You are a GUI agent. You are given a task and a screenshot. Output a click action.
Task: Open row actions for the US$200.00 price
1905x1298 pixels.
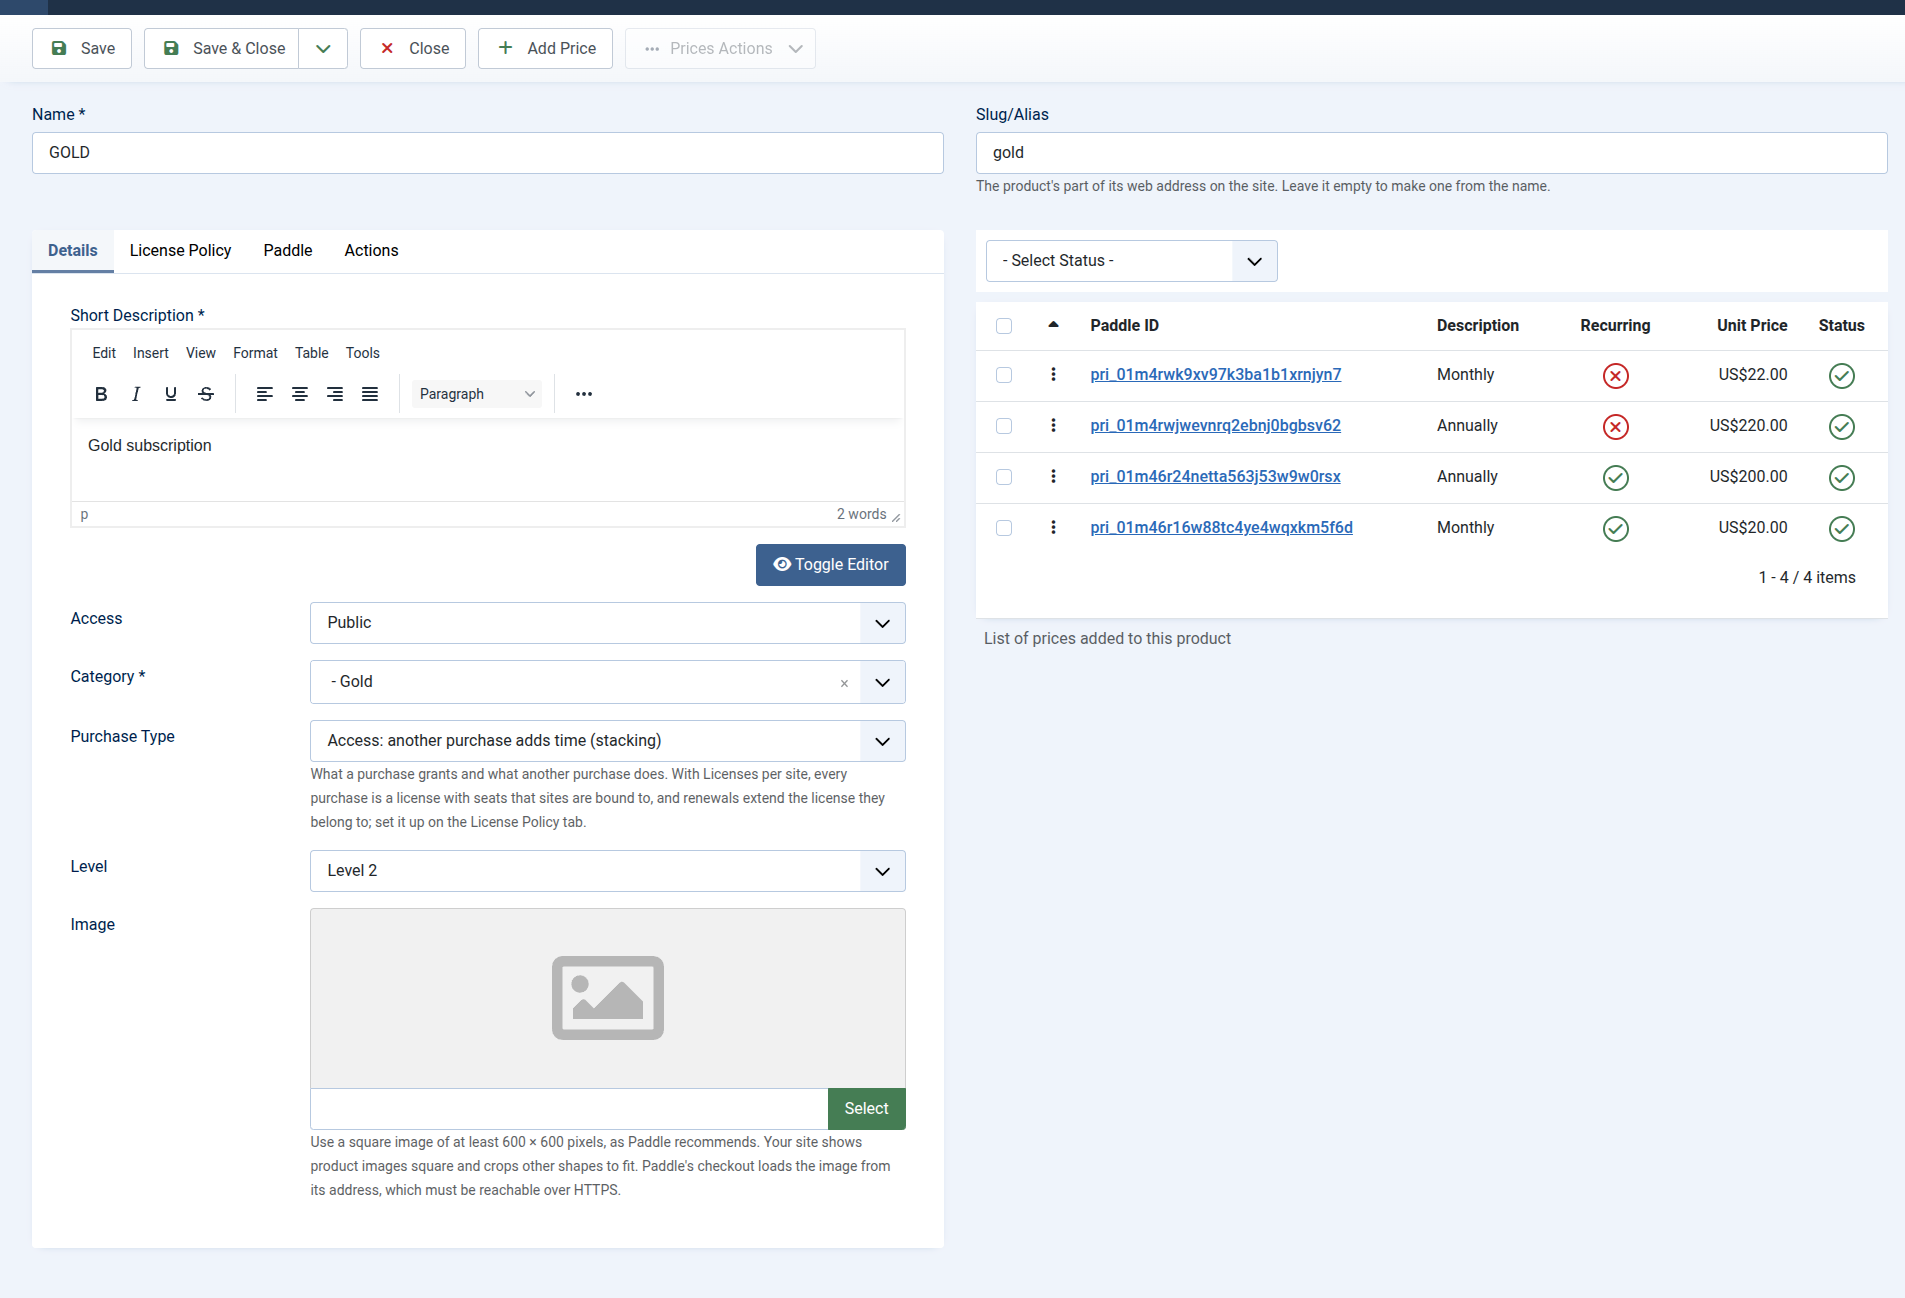tap(1053, 476)
